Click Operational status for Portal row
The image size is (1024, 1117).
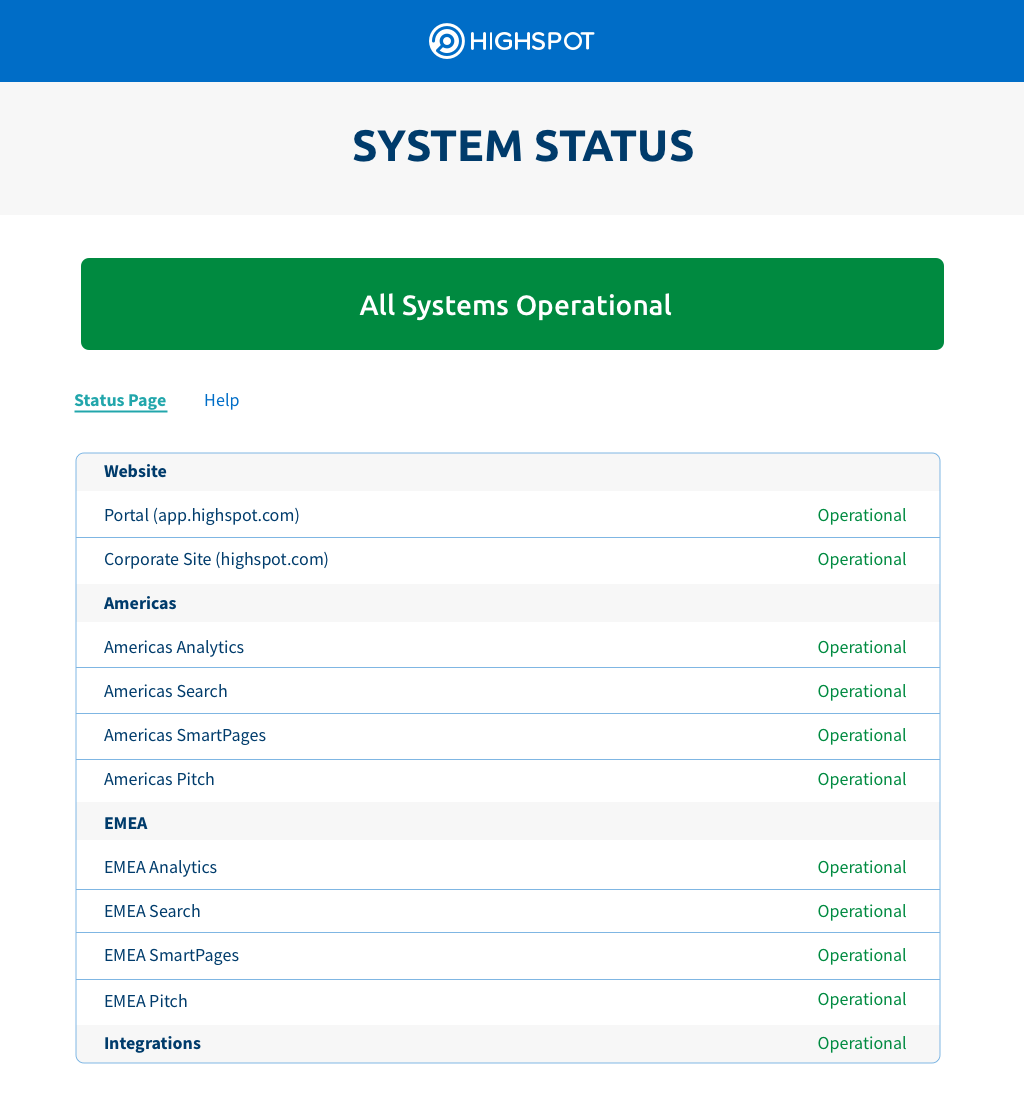click(862, 515)
